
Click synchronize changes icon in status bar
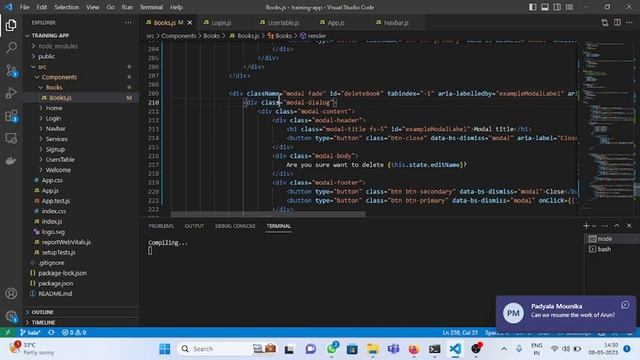(x=51, y=332)
